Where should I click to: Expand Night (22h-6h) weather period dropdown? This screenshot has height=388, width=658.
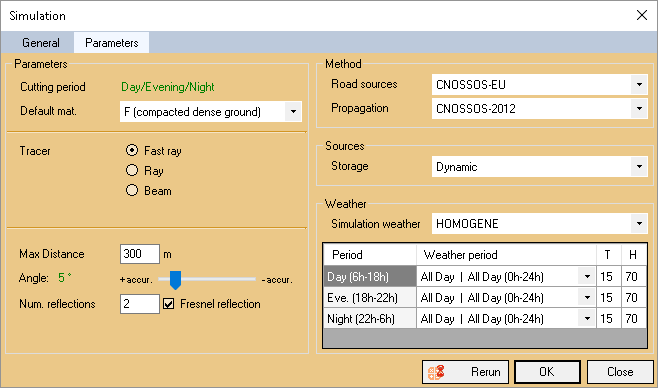pos(587,318)
